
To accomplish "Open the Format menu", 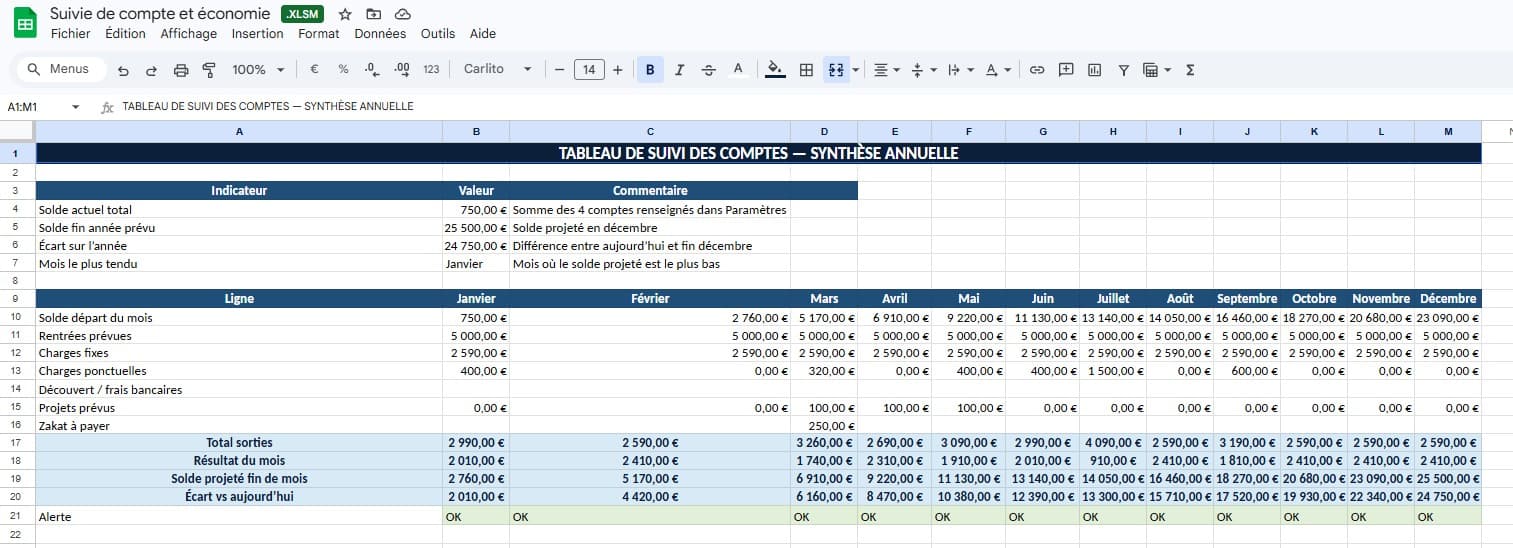I will click(318, 34).
